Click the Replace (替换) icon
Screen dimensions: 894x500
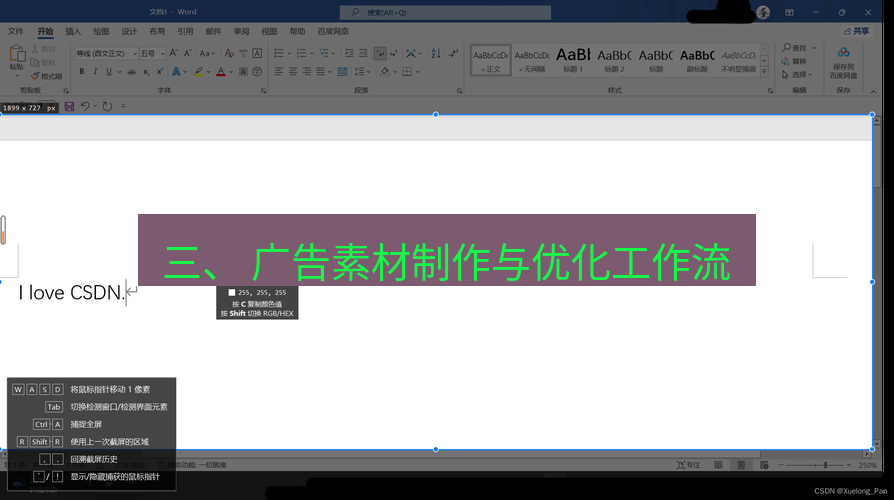pos(786,61)
